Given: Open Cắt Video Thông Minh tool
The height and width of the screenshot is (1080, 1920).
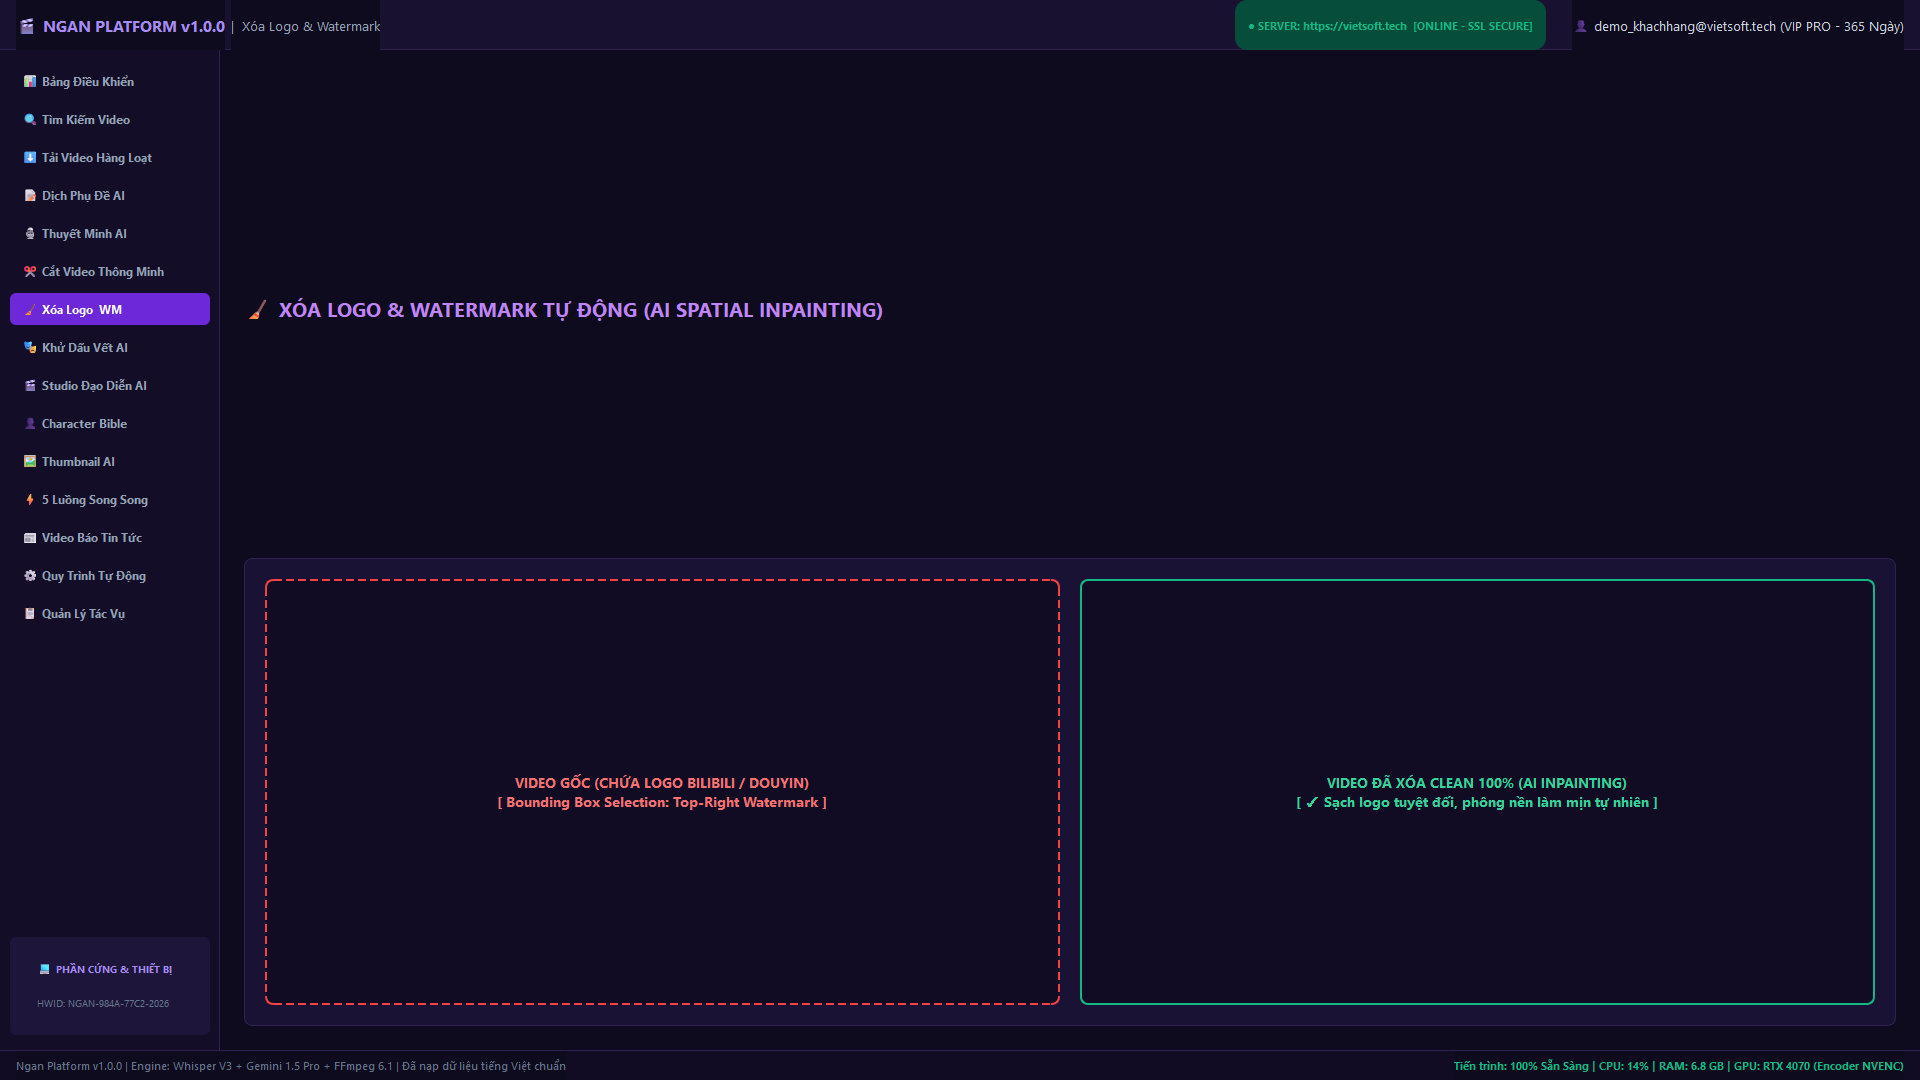Looking at the screenshot, I should [x=110, y=272].
